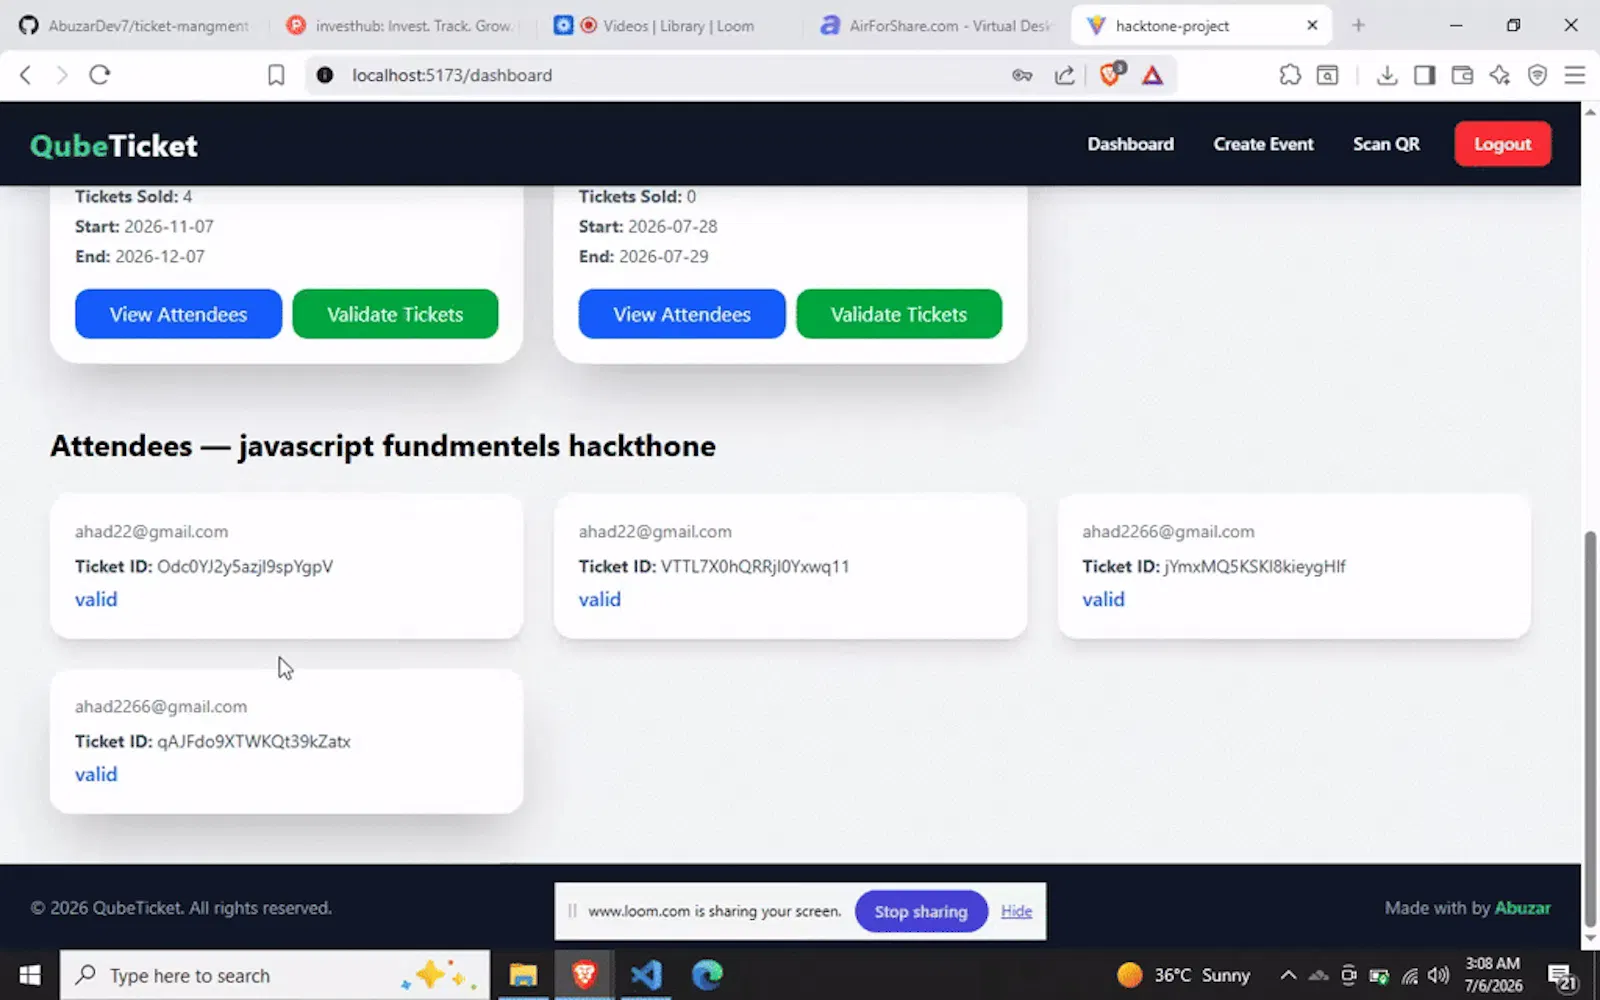Open browser downloads icon
This screenshot has height=1000, width=1600.
click(1387, 75)
